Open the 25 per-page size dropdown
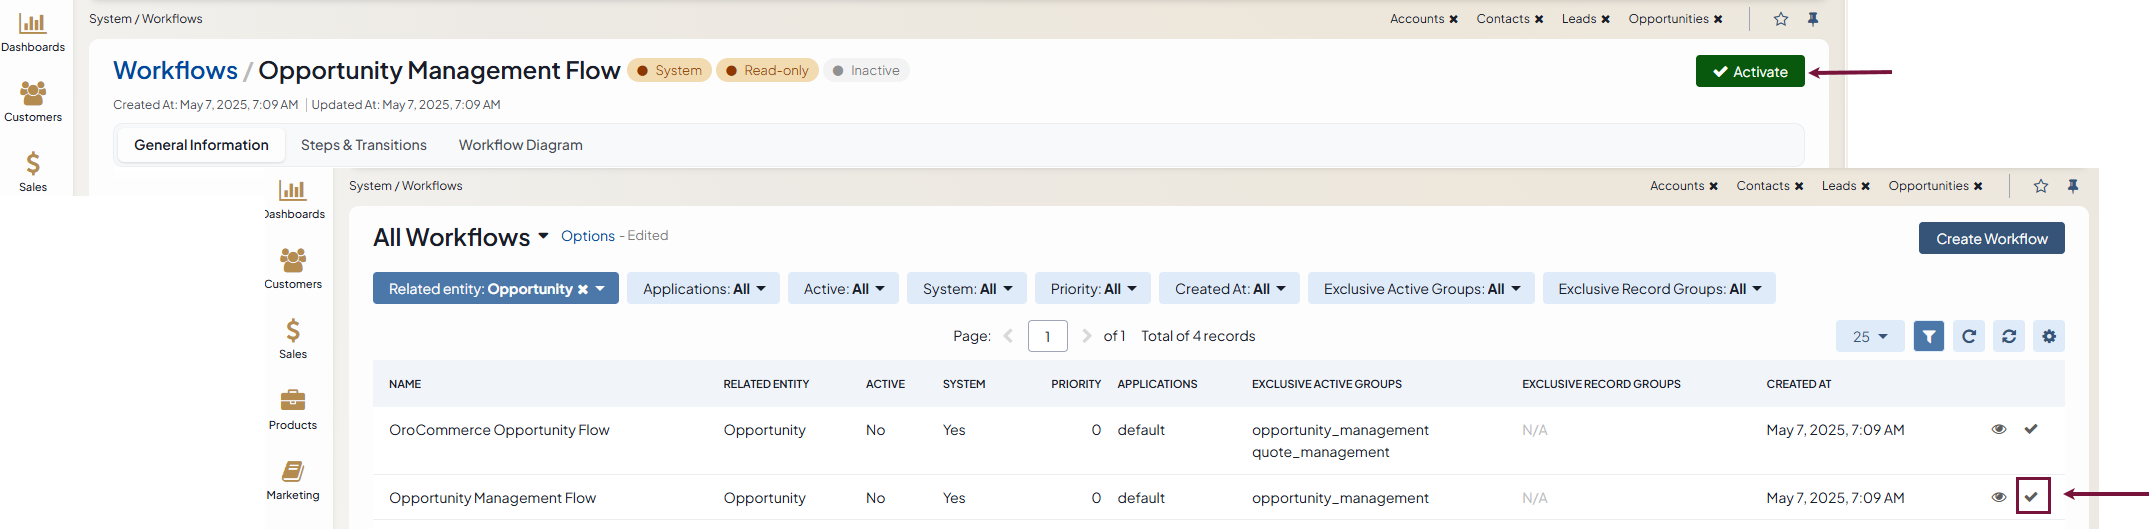 (1869, 337)
